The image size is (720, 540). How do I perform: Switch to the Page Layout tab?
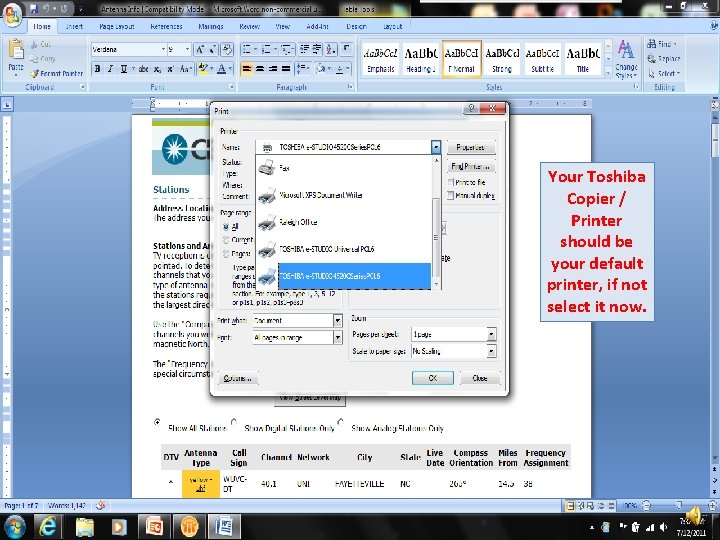(117, 26)
